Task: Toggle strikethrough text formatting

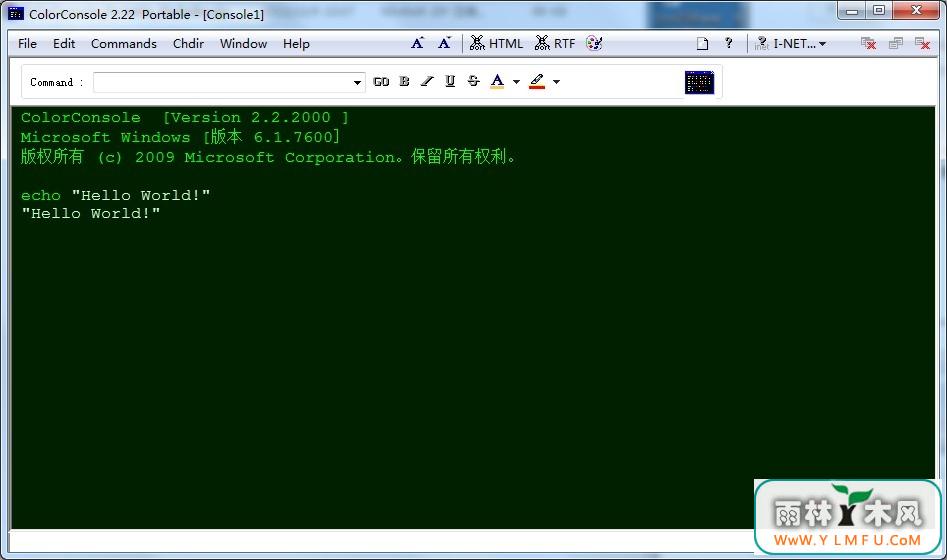Action: (474, 81)
